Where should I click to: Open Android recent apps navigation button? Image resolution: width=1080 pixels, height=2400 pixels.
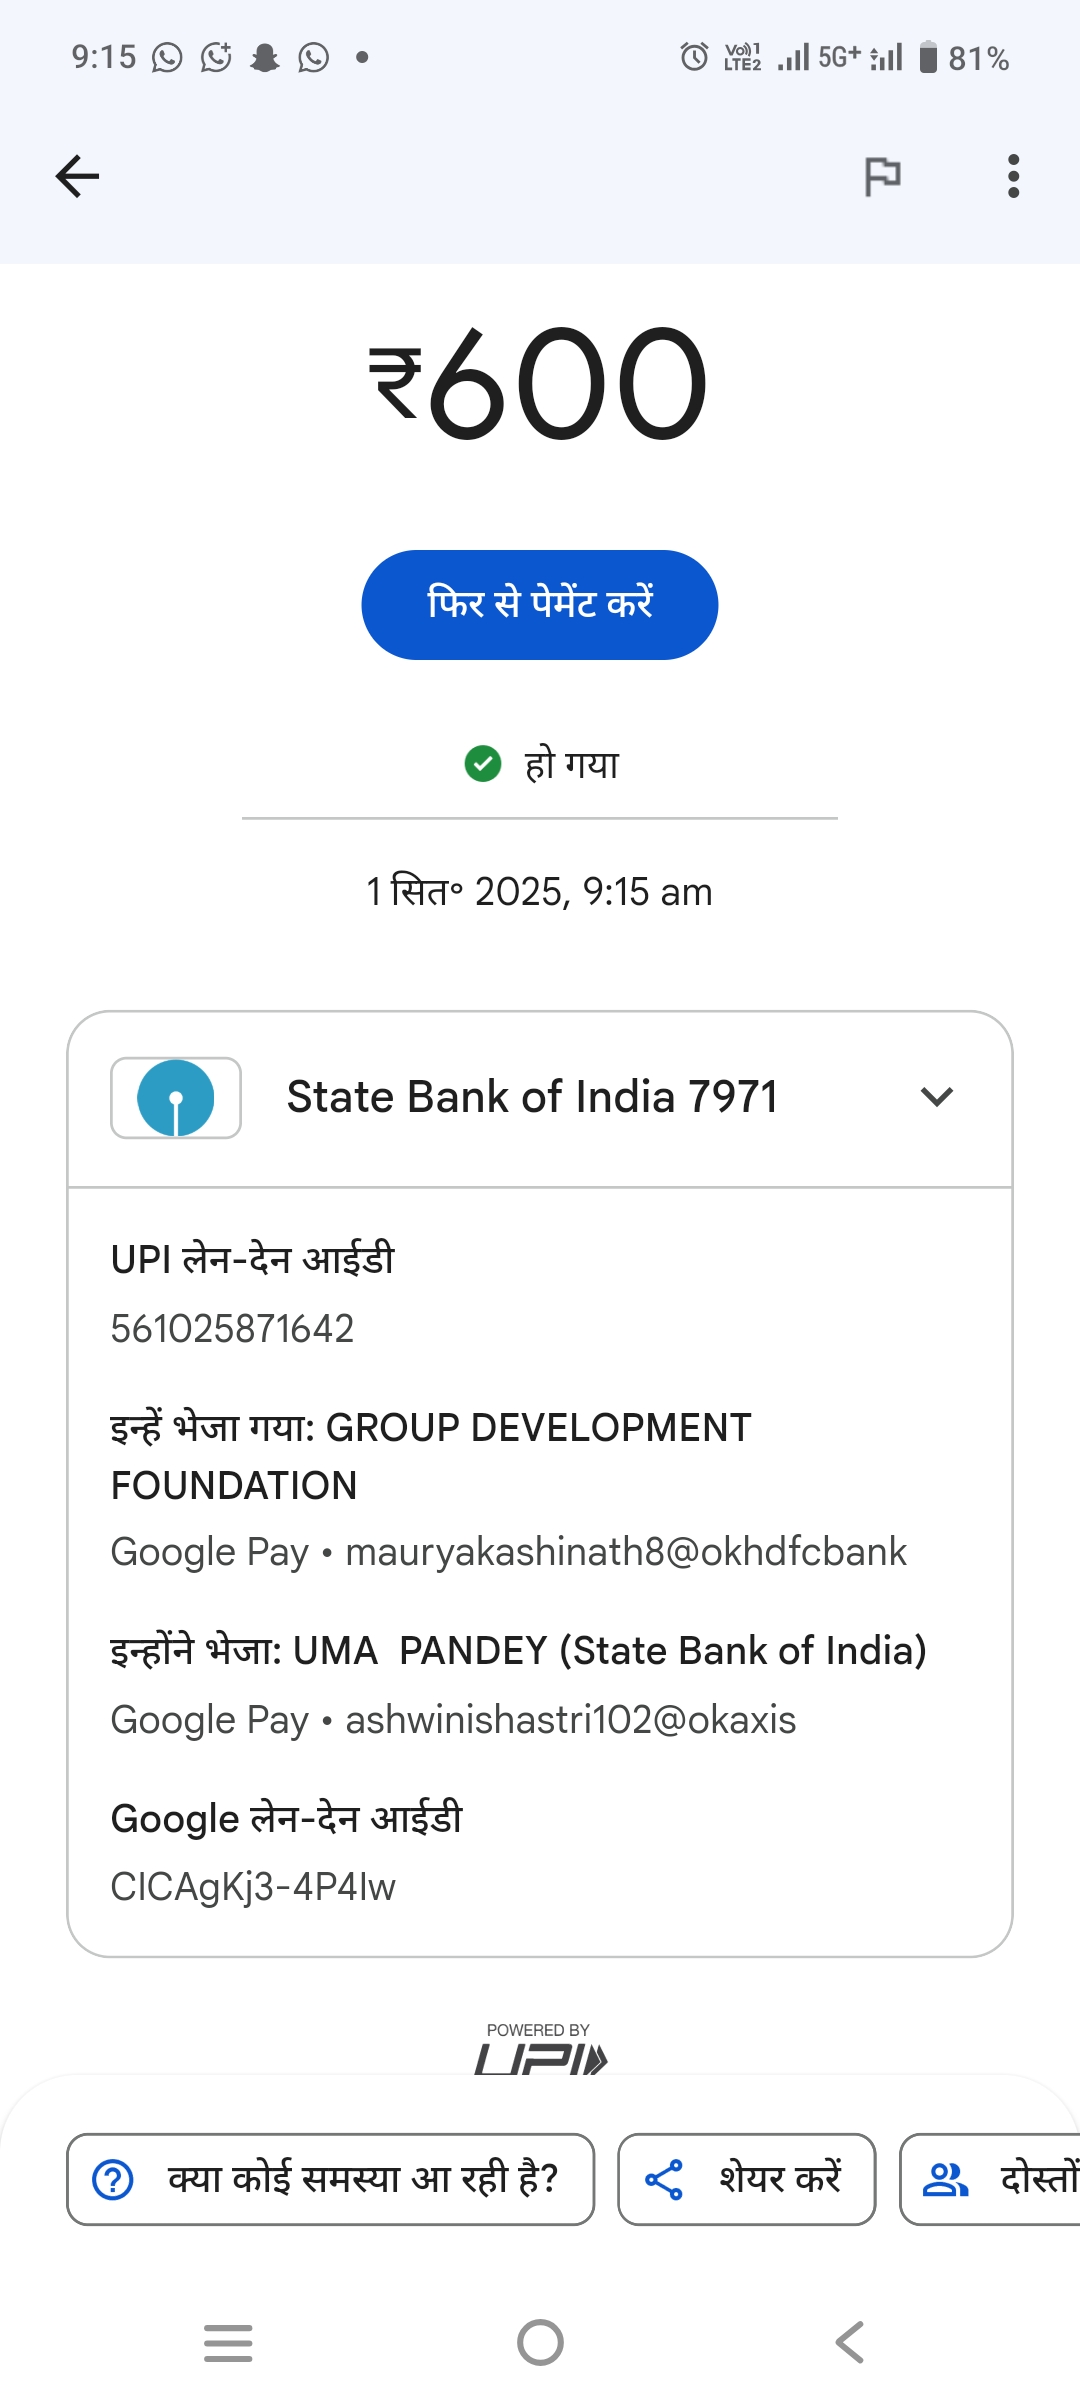228,2342
